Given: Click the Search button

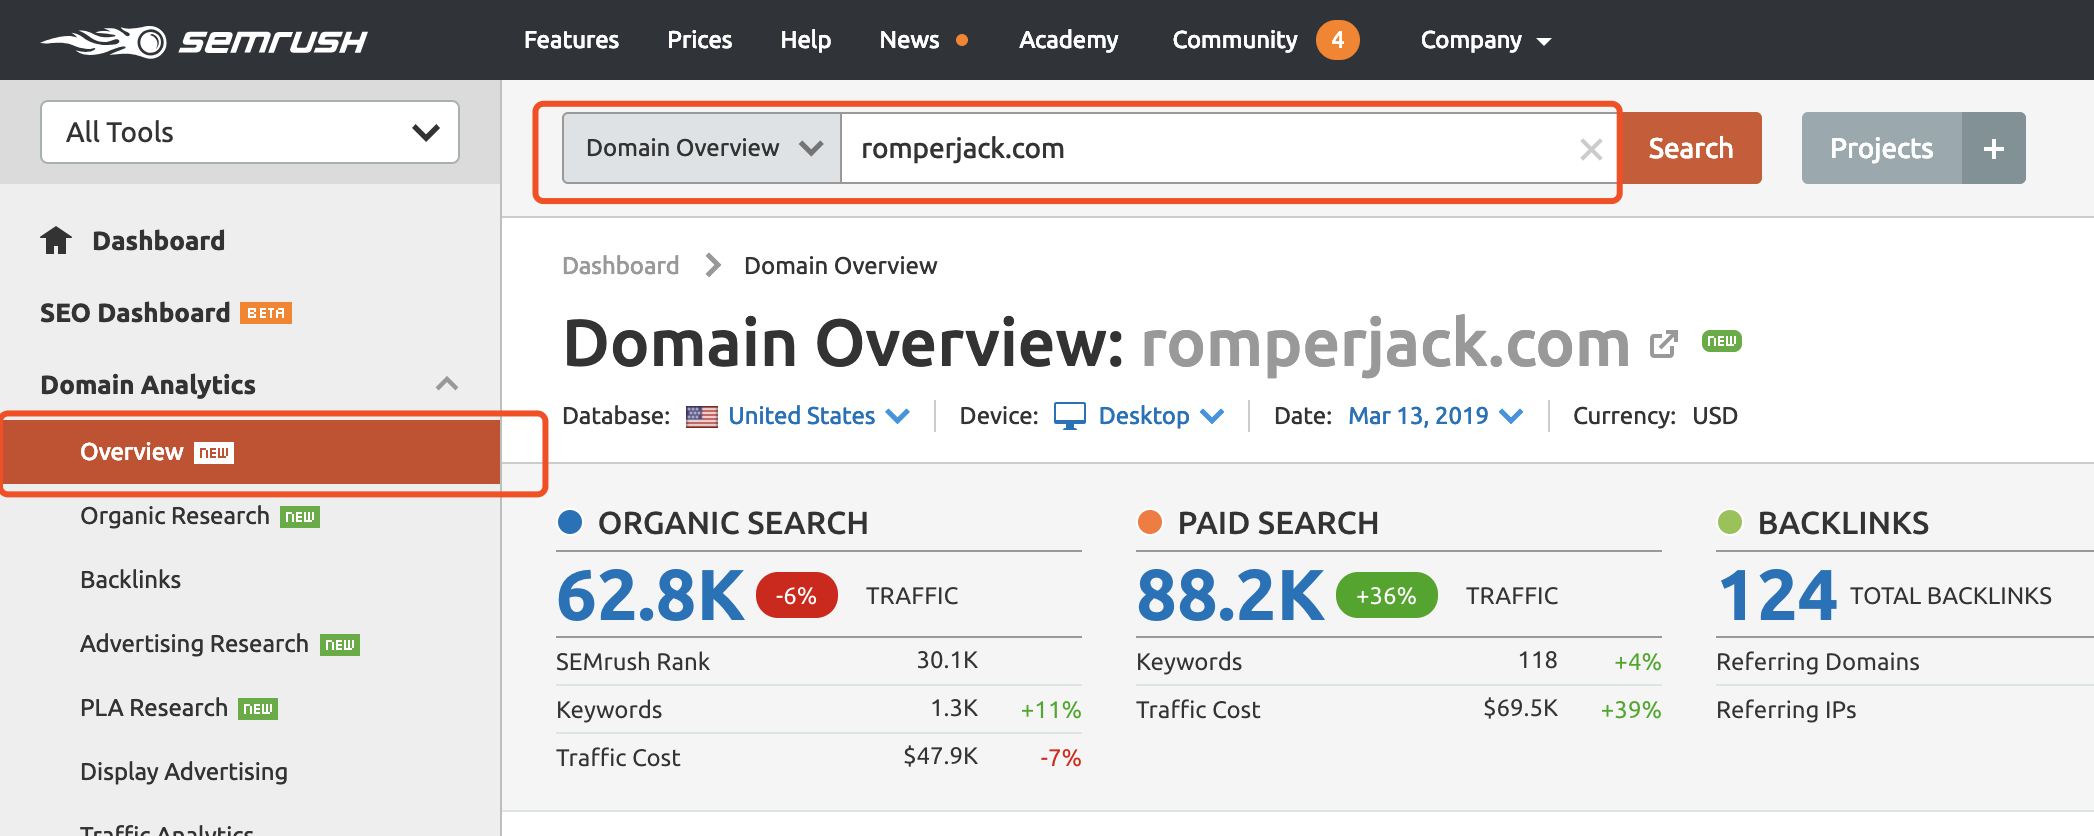Looking at the screenshot, I should pos(1690,148).
